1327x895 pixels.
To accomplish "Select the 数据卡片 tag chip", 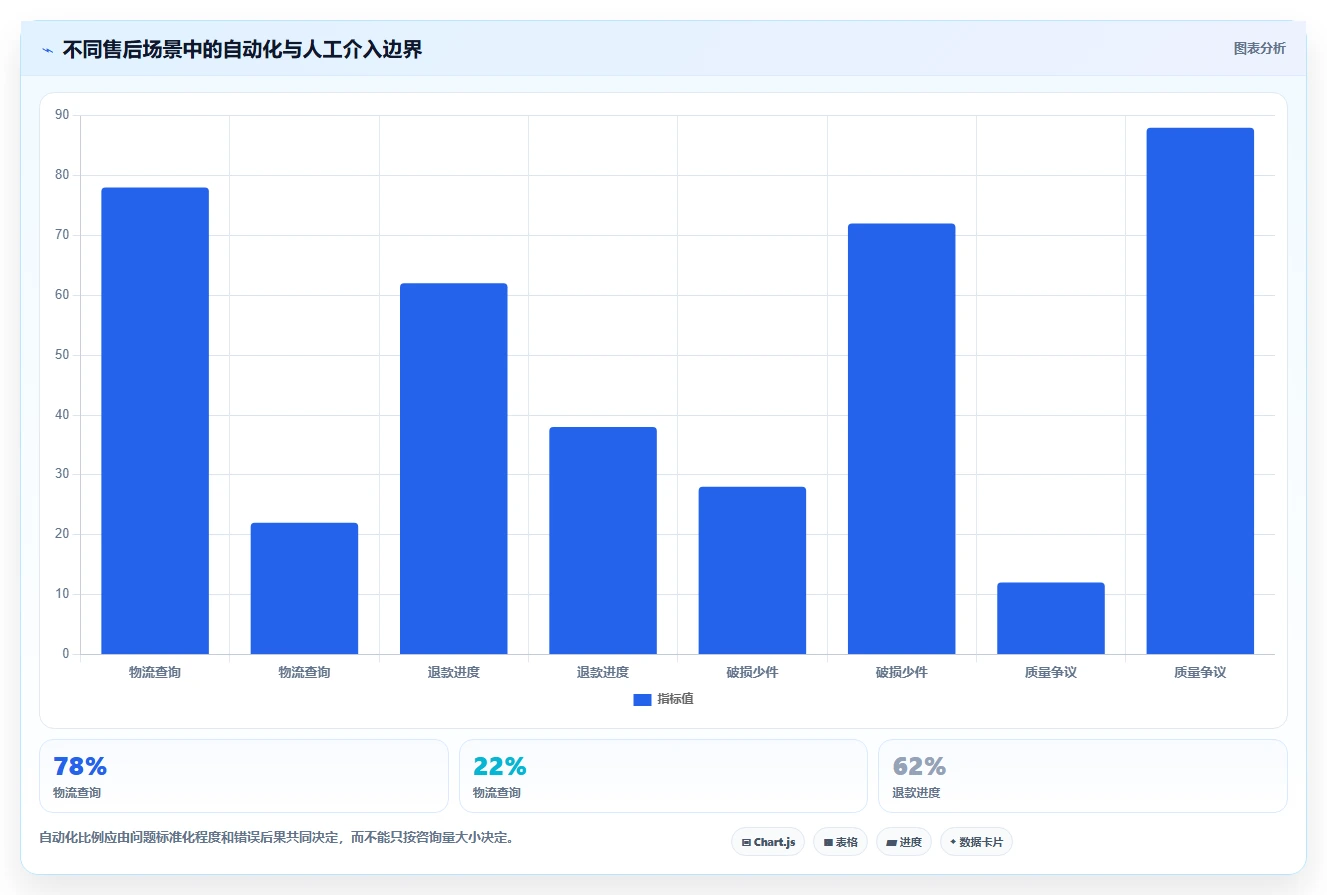I will pyautogui.click(x=976, y=842).
